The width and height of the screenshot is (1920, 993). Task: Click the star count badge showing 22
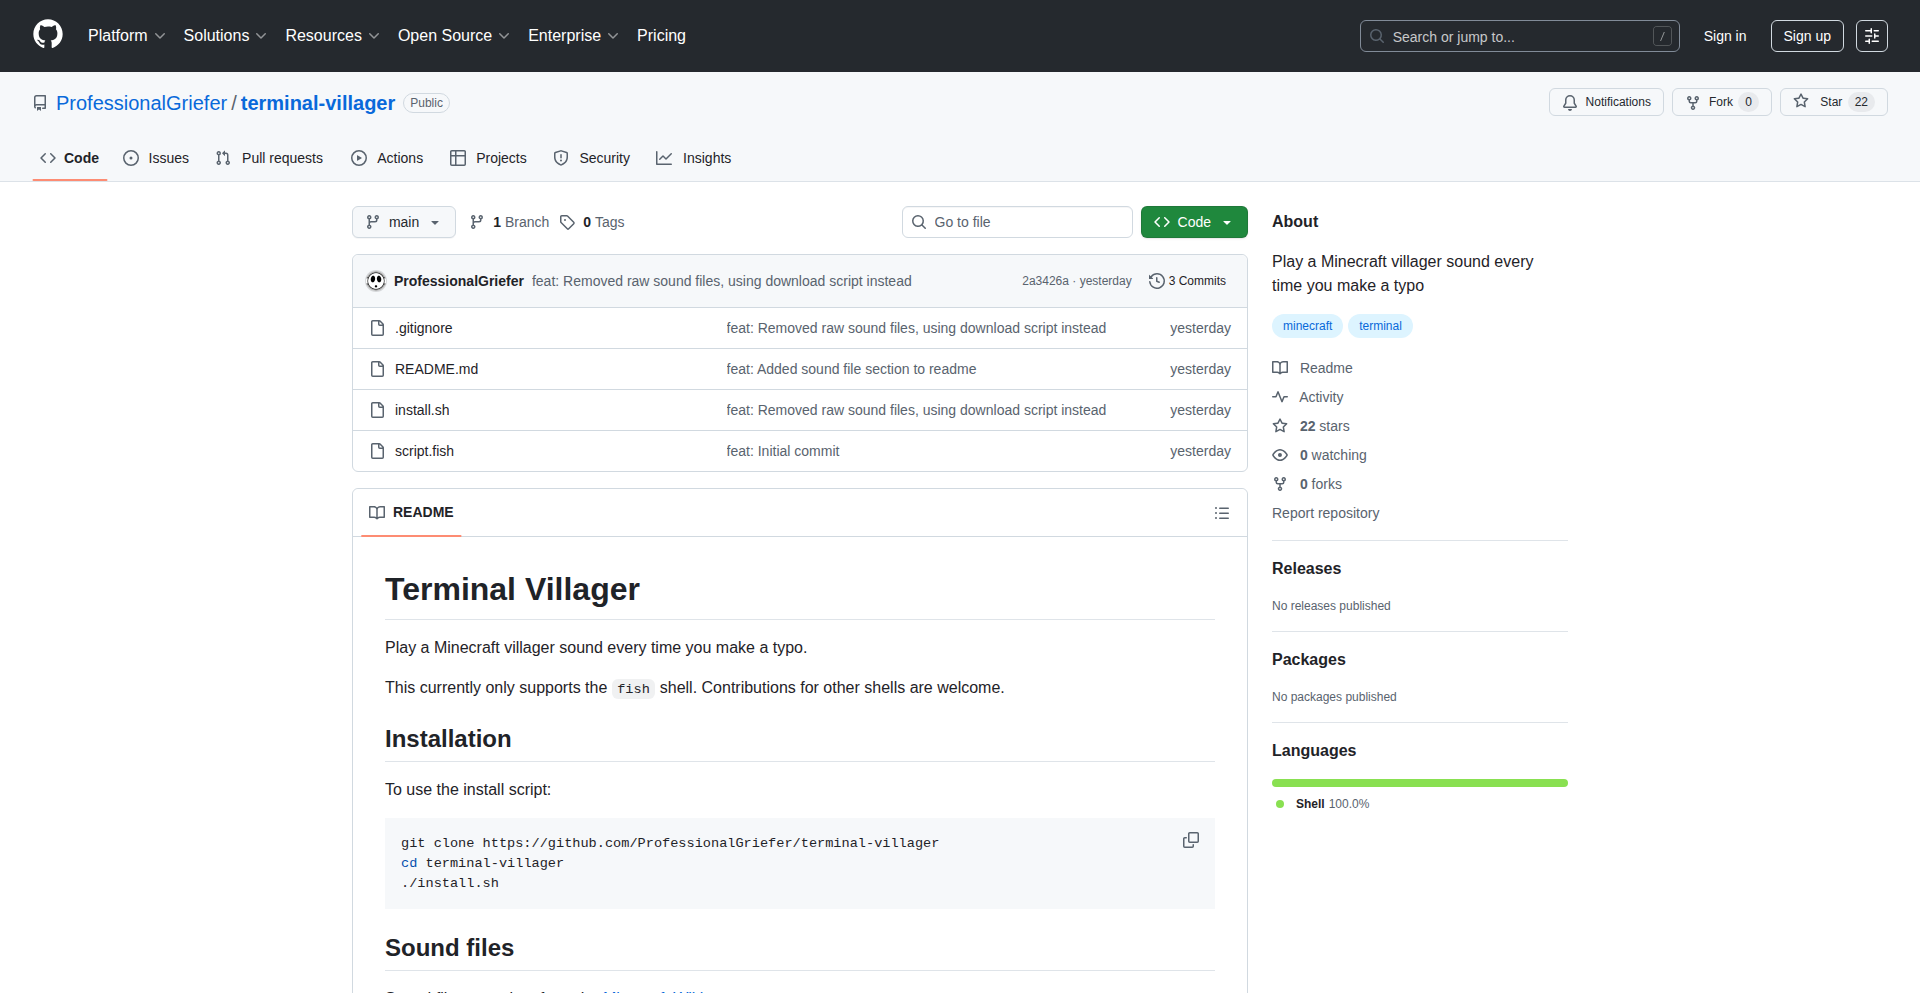pyautogui.click(x=1861, y=102)
